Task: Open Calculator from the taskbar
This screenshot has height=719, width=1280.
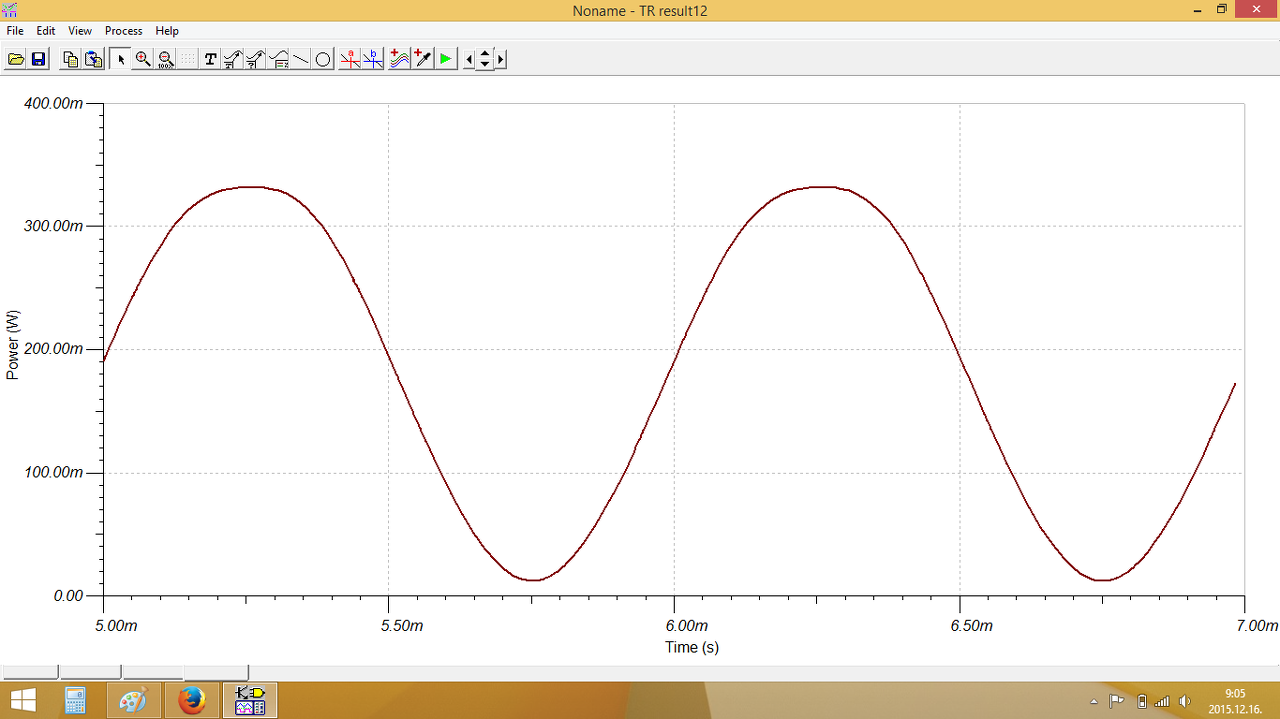Action: click(x=75, y=700)
